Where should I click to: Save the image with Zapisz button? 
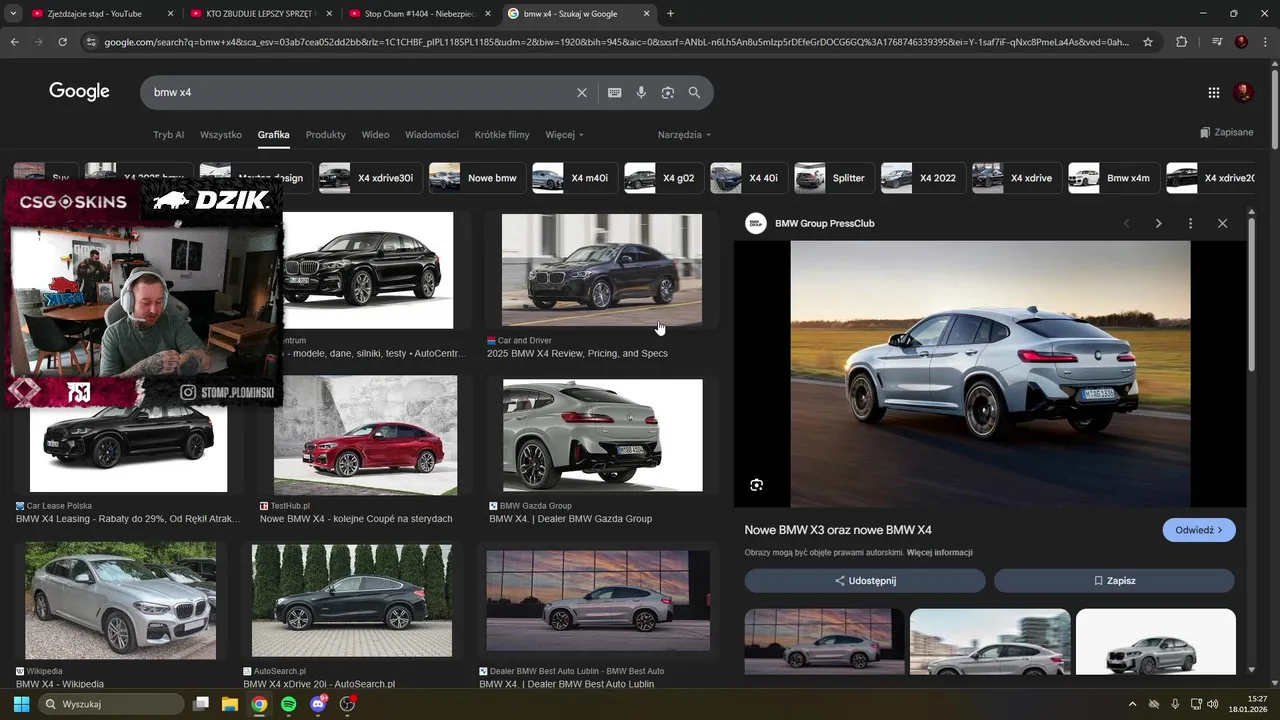click(x=1114, y=581)
